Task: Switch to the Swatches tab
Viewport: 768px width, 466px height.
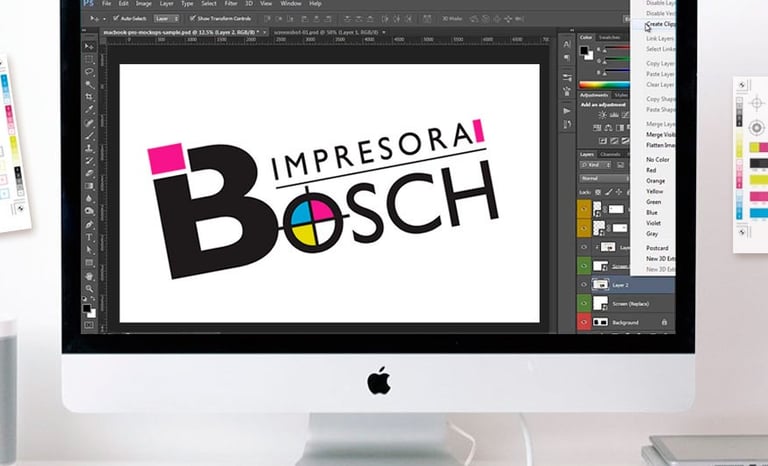Action: 610,37
